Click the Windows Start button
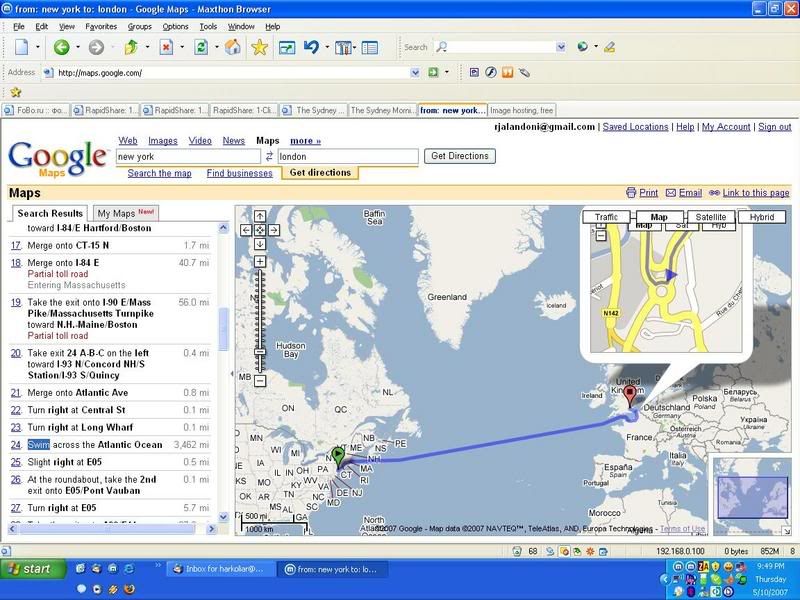Image resolution: width=800 pixels, height=600 pixels. click(33, 569)
